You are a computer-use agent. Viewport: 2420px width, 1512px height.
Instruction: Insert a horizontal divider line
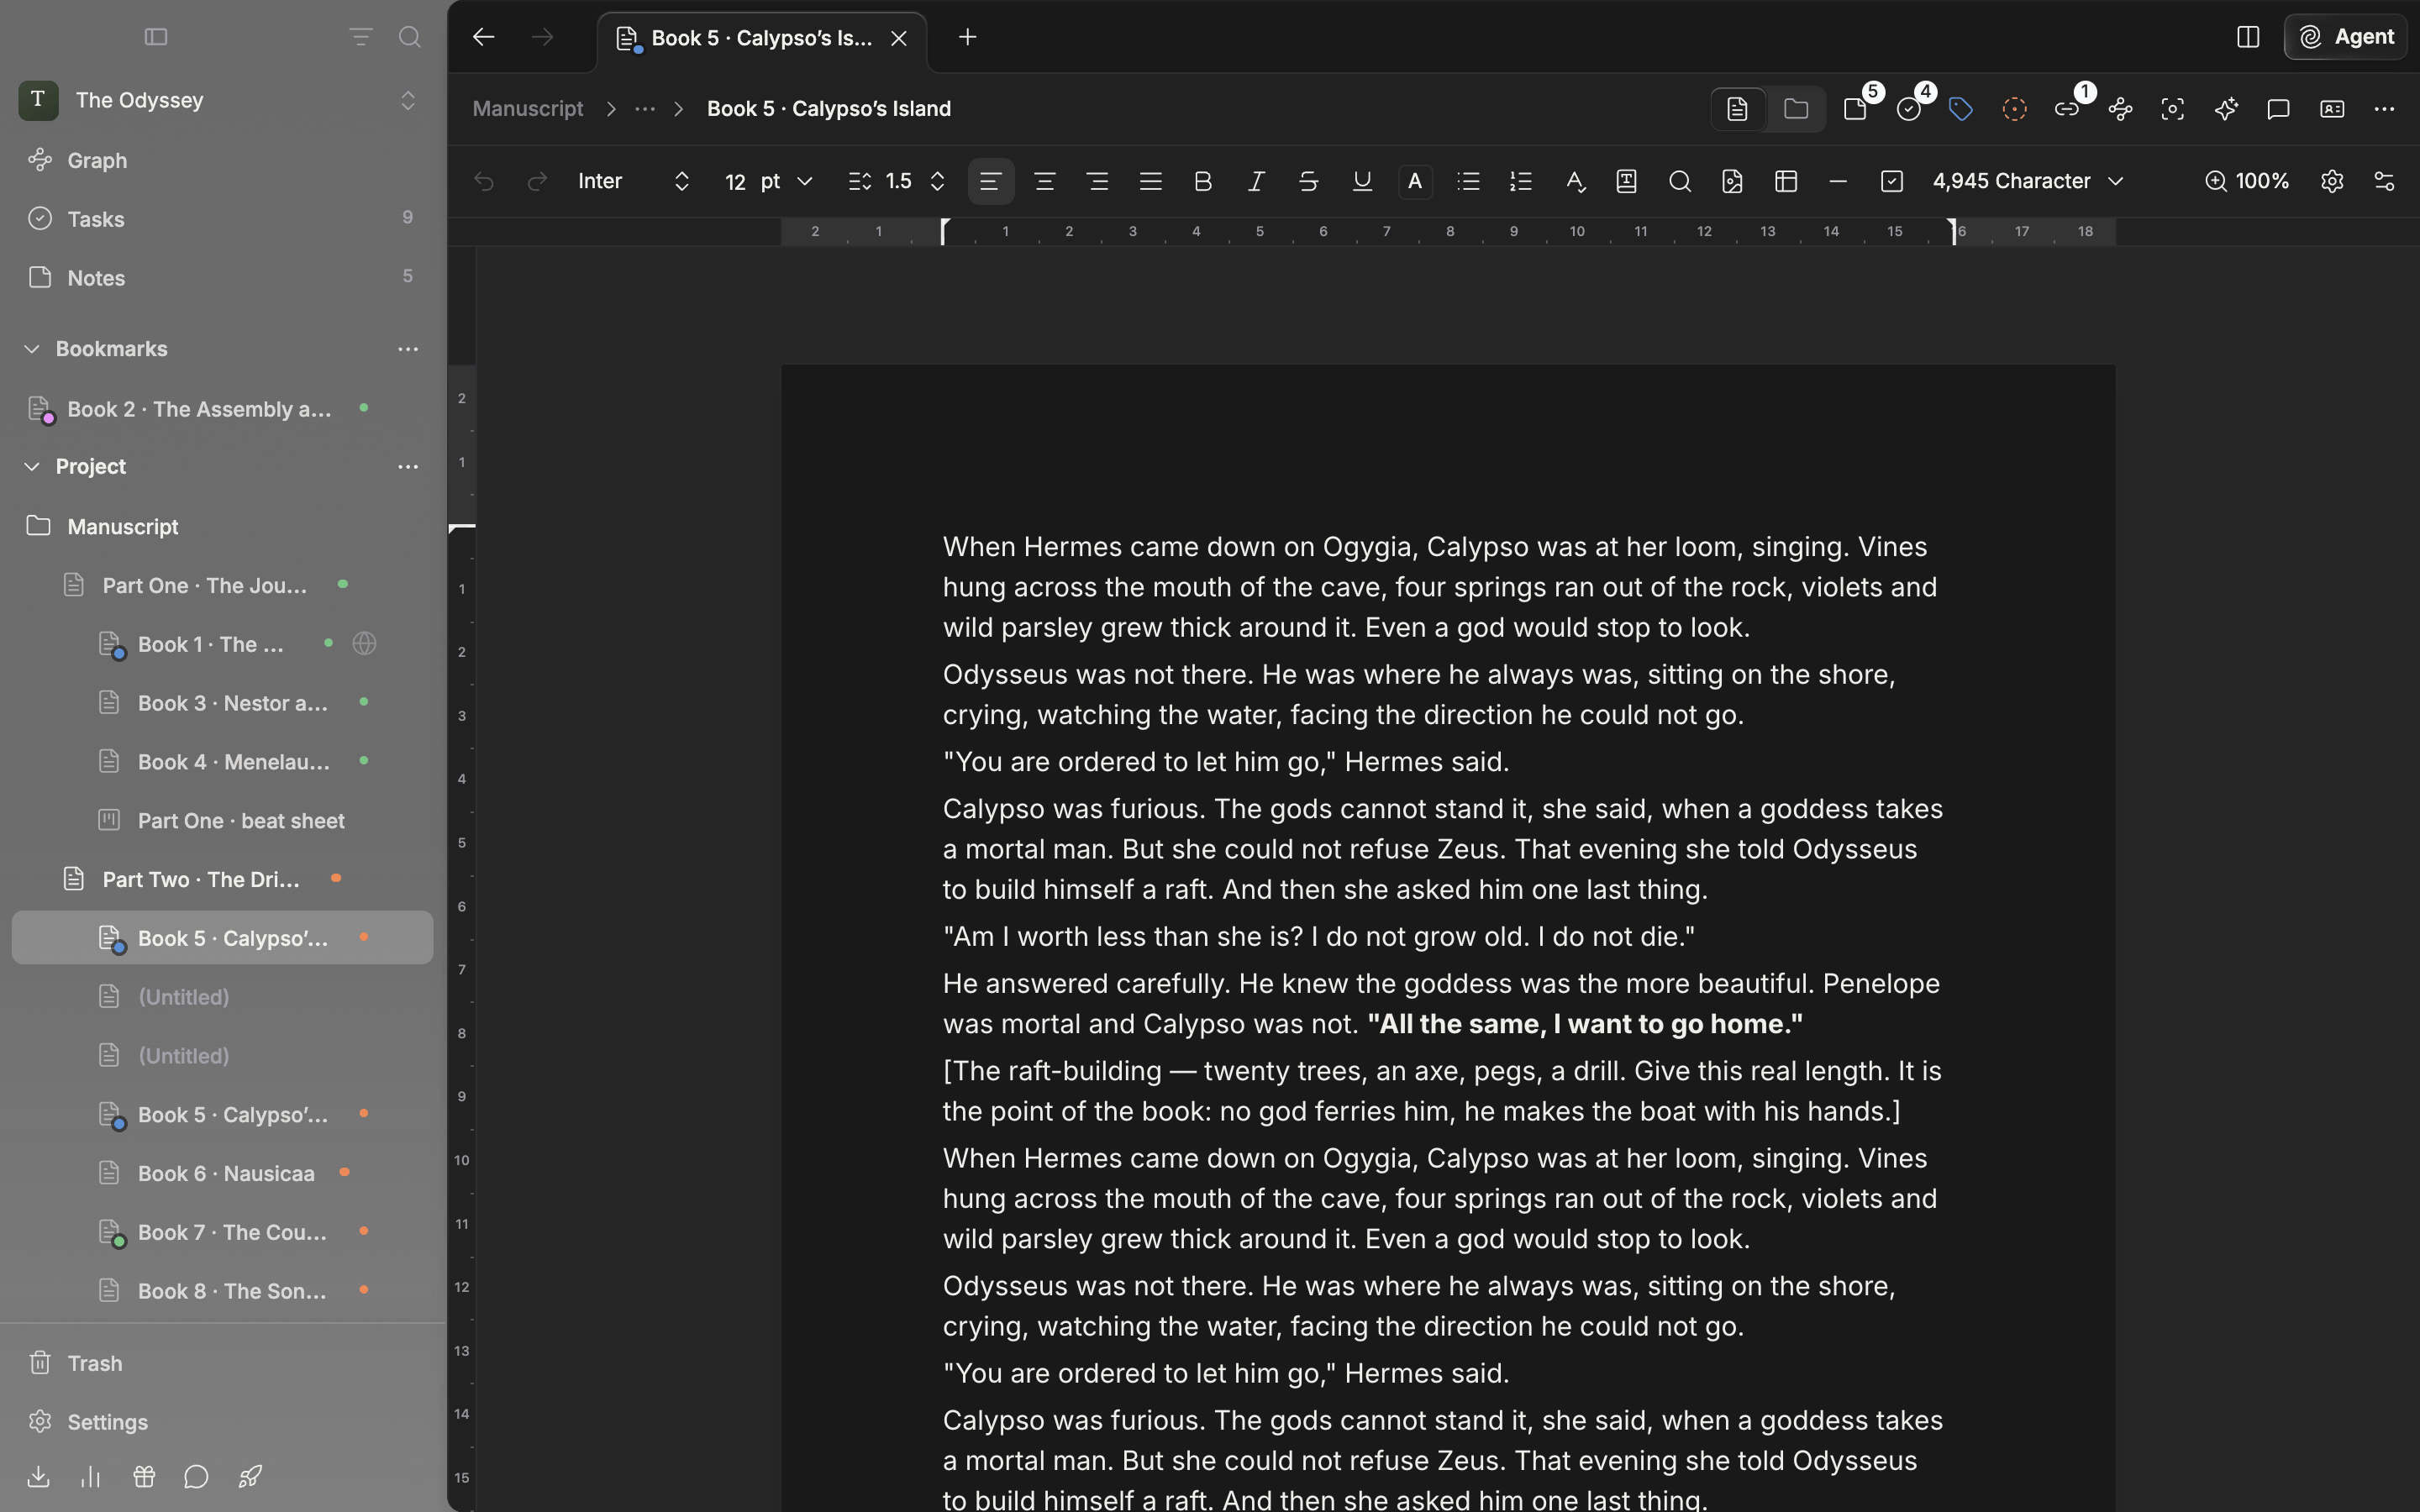1838,181
